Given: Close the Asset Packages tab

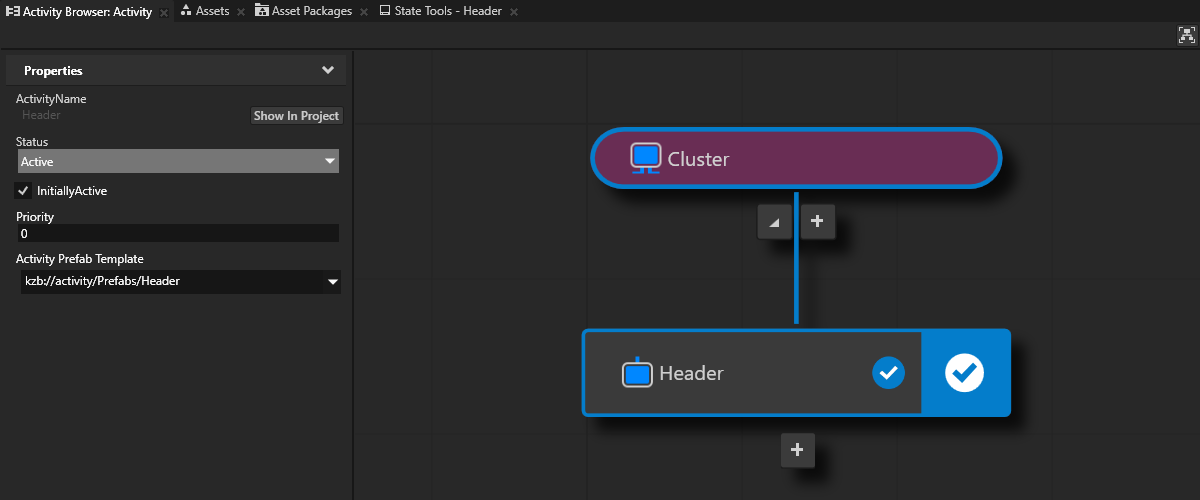Looking at the screenshot, I should (x=363, y=13).
